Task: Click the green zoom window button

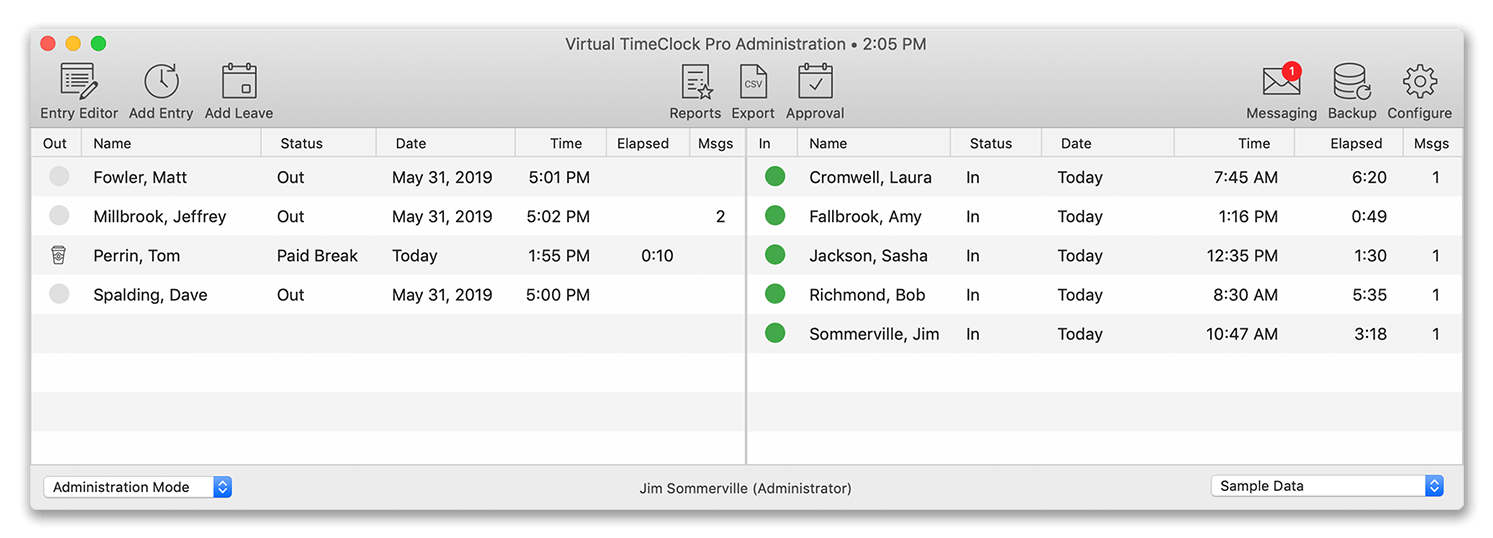Action: (98, 43)
